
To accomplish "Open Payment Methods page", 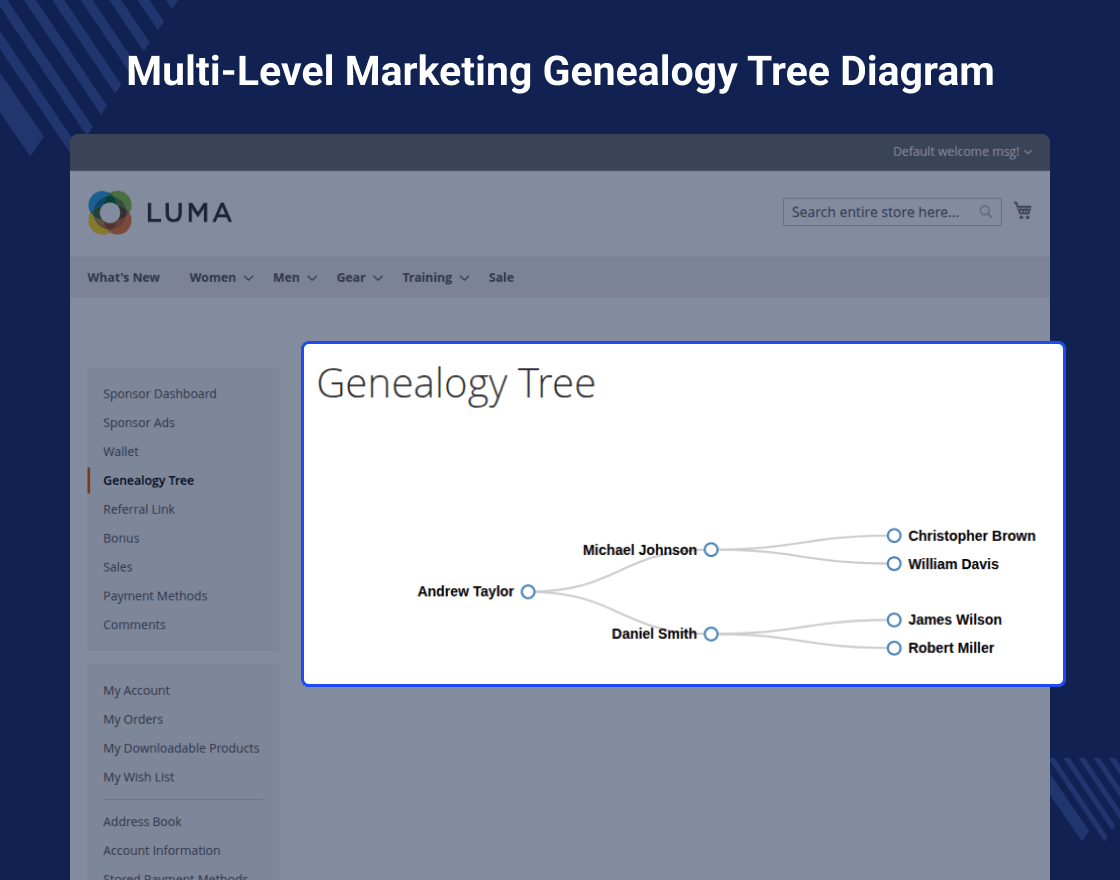I will click(x=155, y=596).
